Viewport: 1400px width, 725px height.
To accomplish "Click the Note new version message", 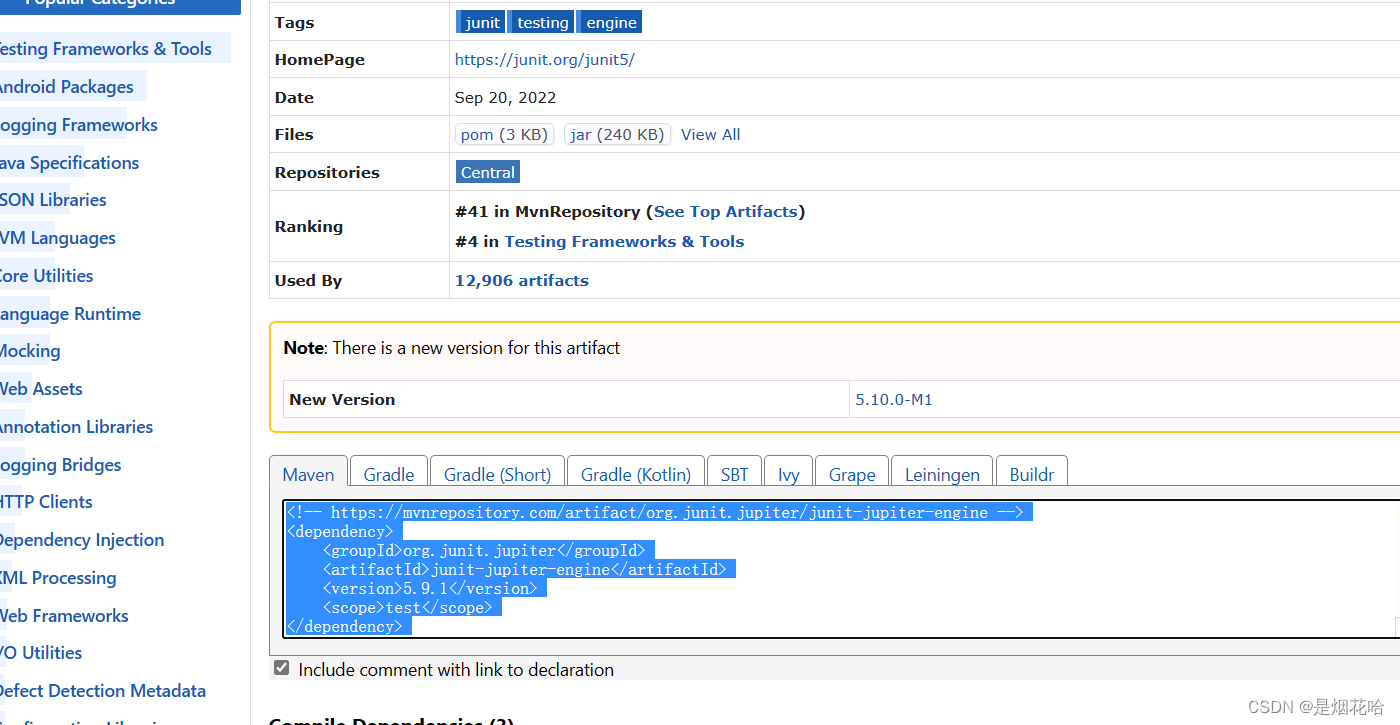I will [x=452, y=347].
